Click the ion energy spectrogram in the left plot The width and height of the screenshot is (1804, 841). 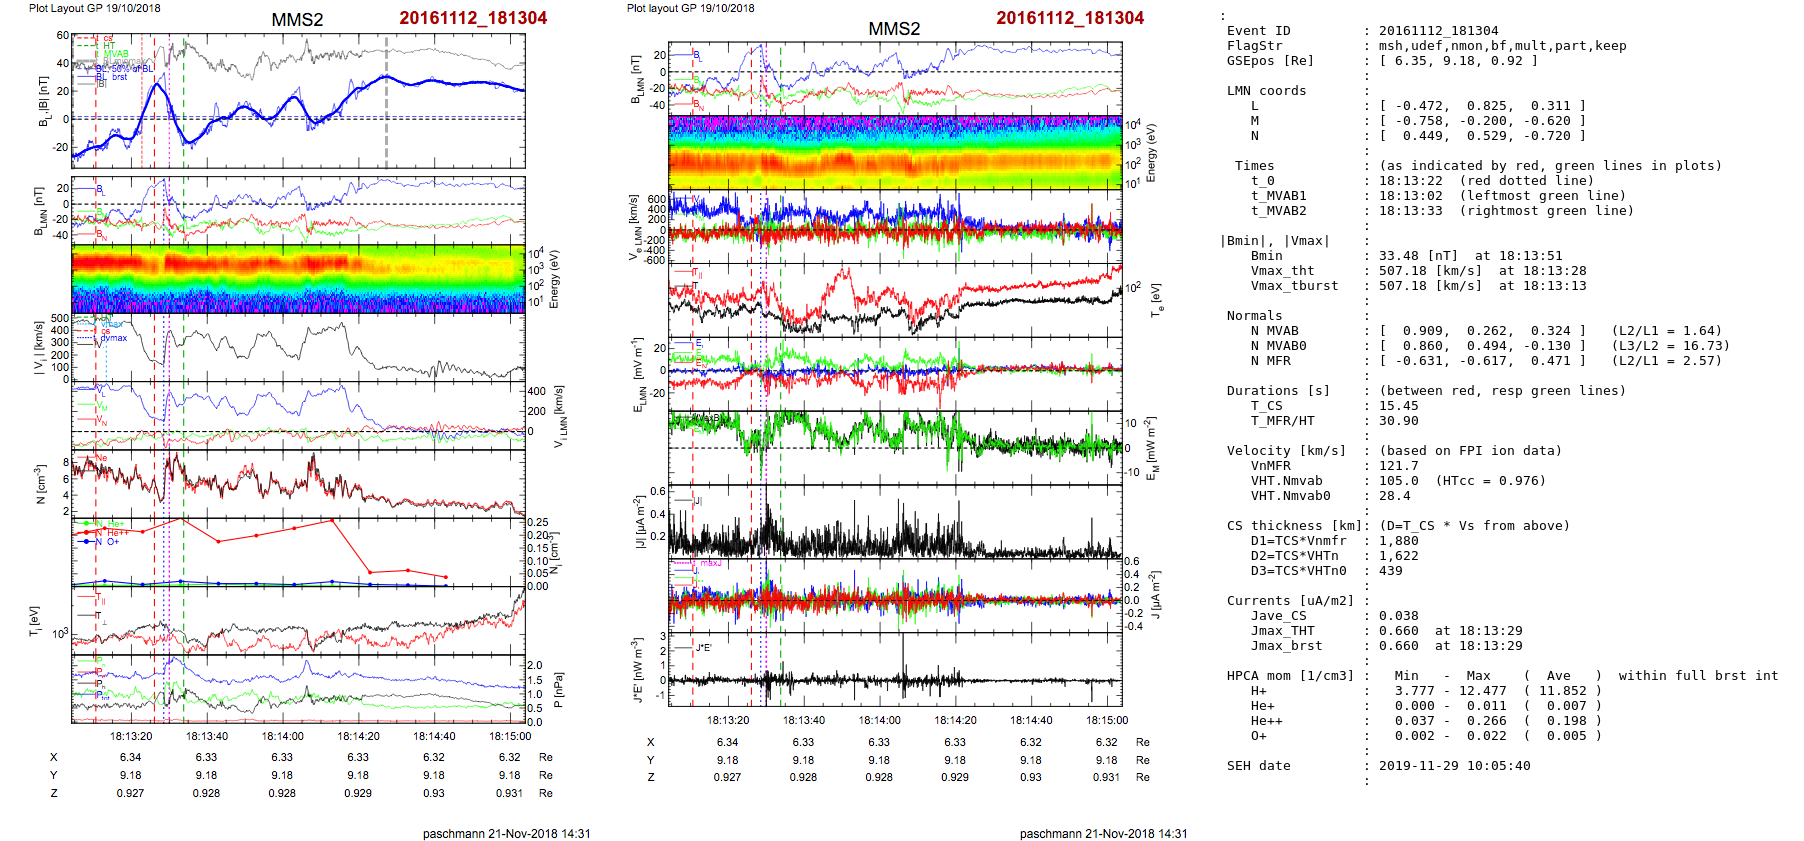click(298, 278)
